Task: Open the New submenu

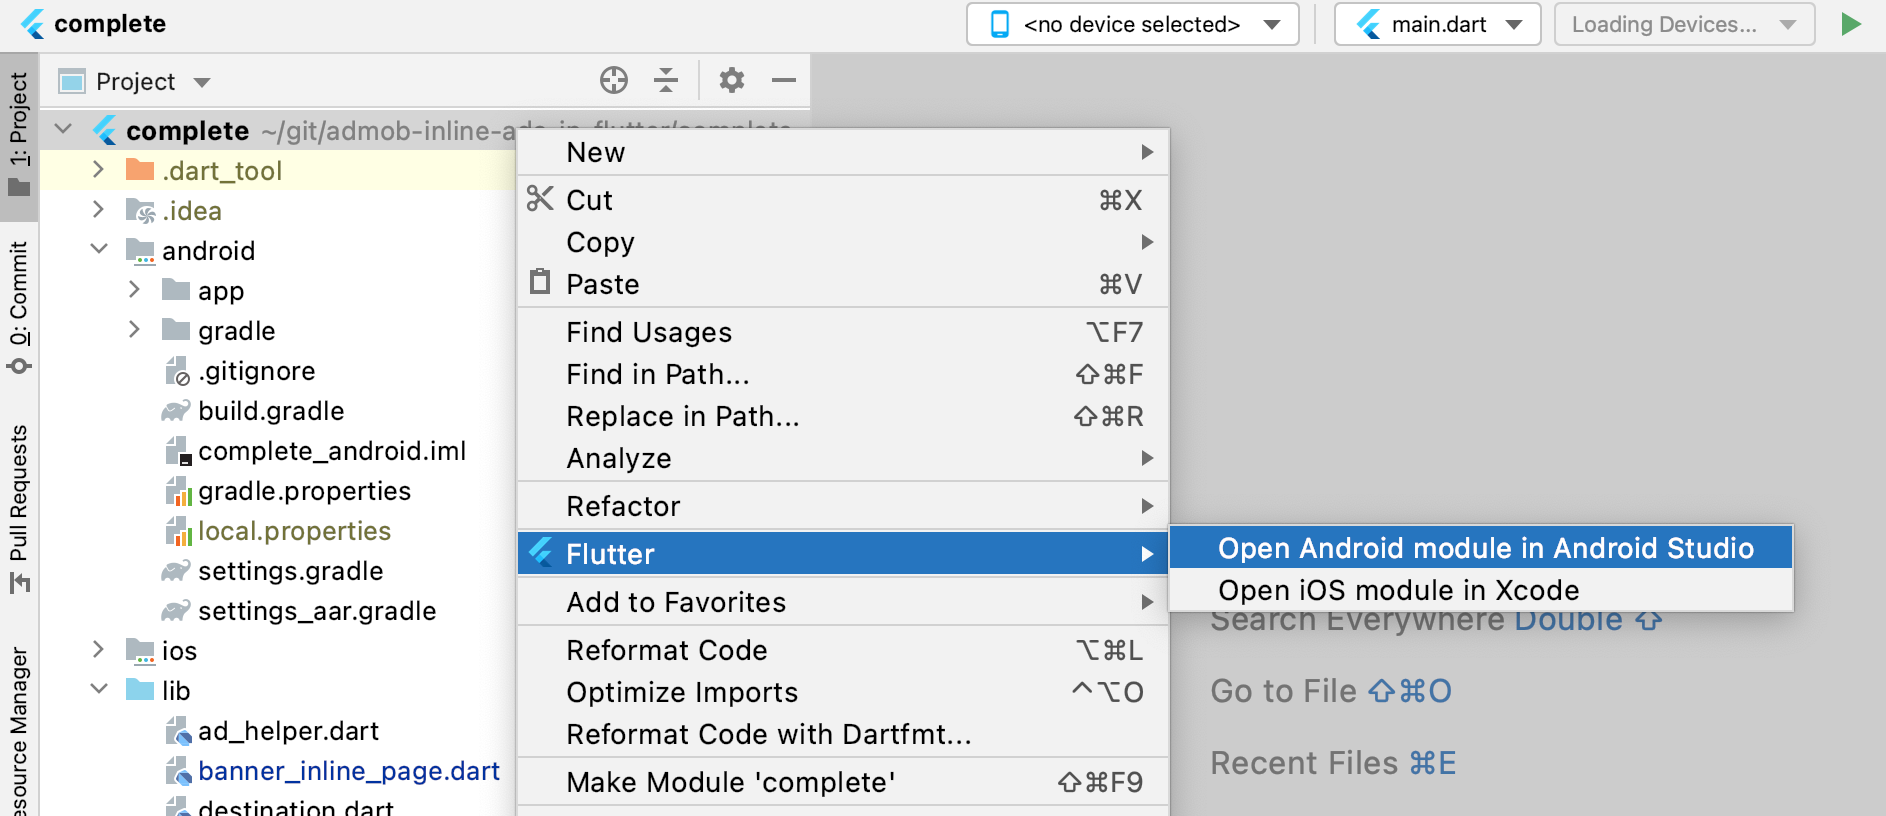Action: (842, 152)
